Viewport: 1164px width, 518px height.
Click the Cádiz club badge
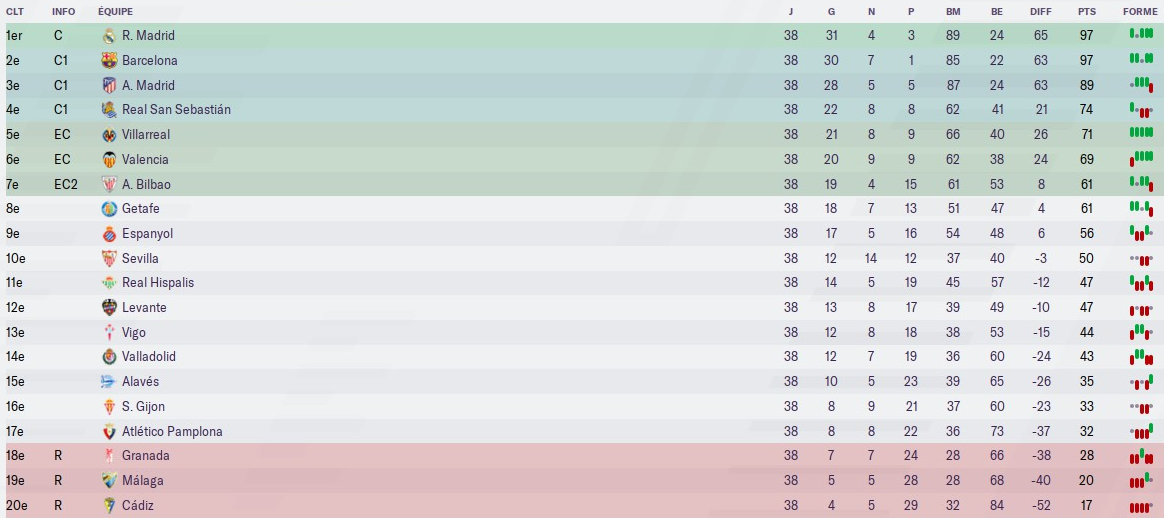pos(110,505)
